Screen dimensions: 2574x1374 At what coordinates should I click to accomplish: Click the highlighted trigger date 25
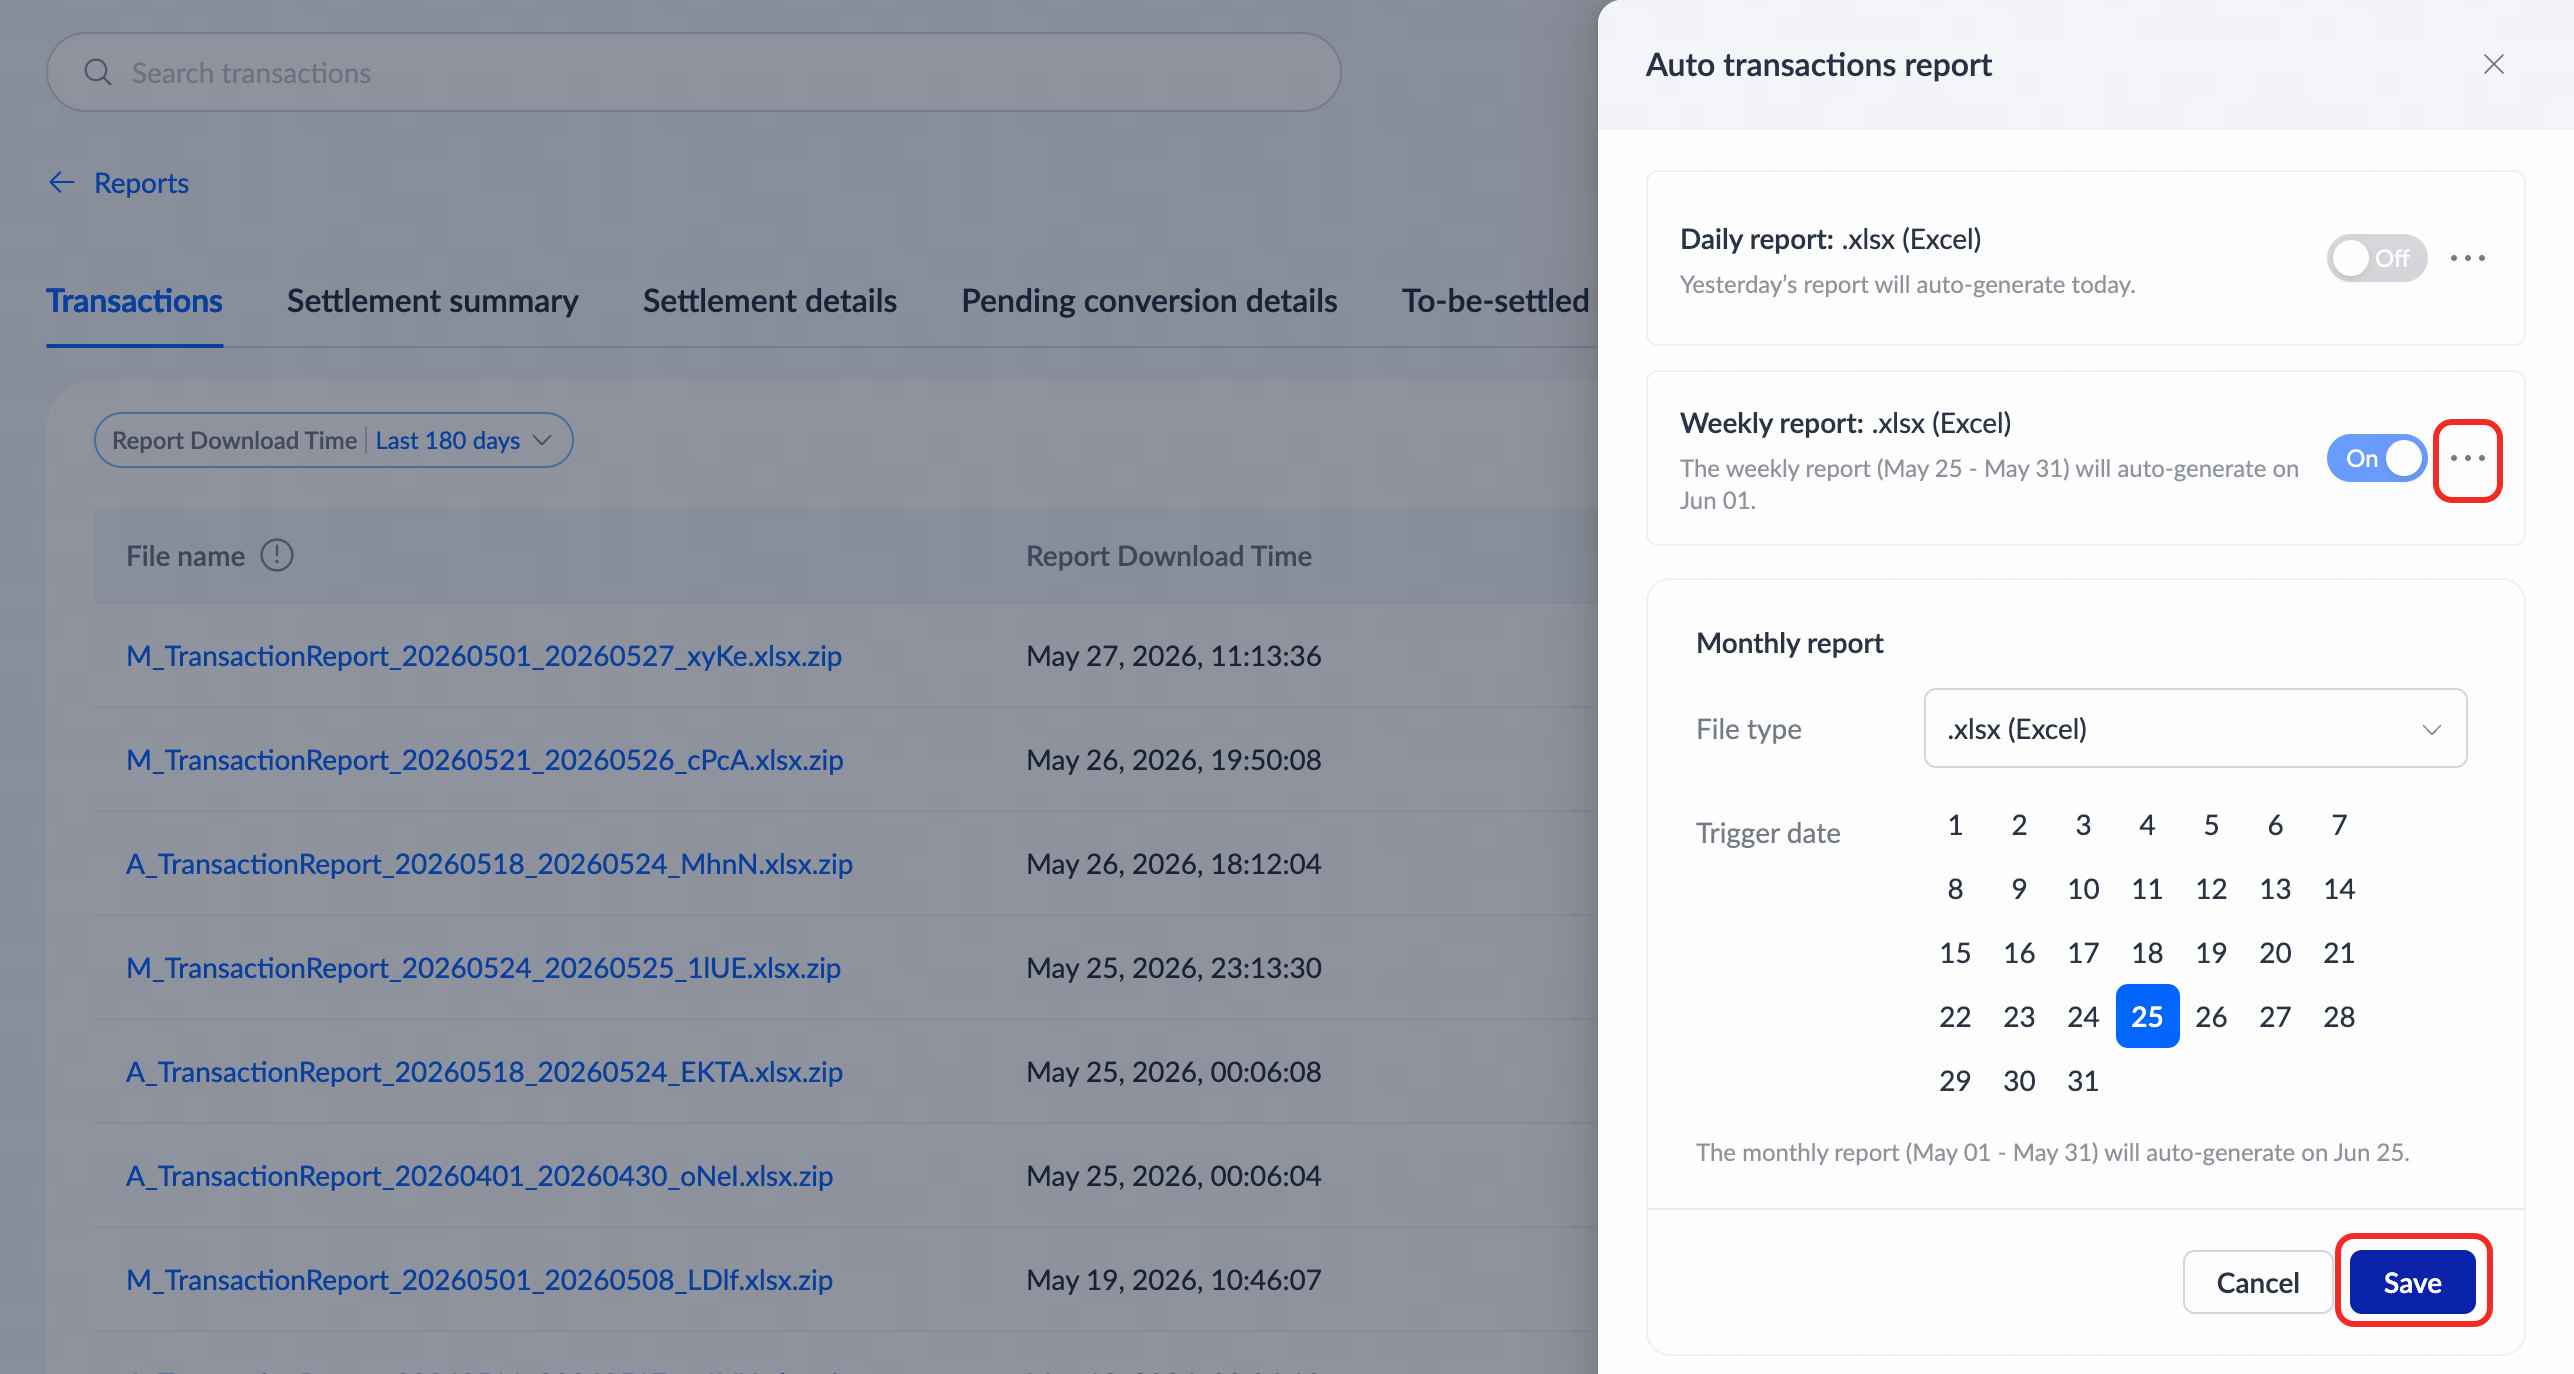2147,1016
